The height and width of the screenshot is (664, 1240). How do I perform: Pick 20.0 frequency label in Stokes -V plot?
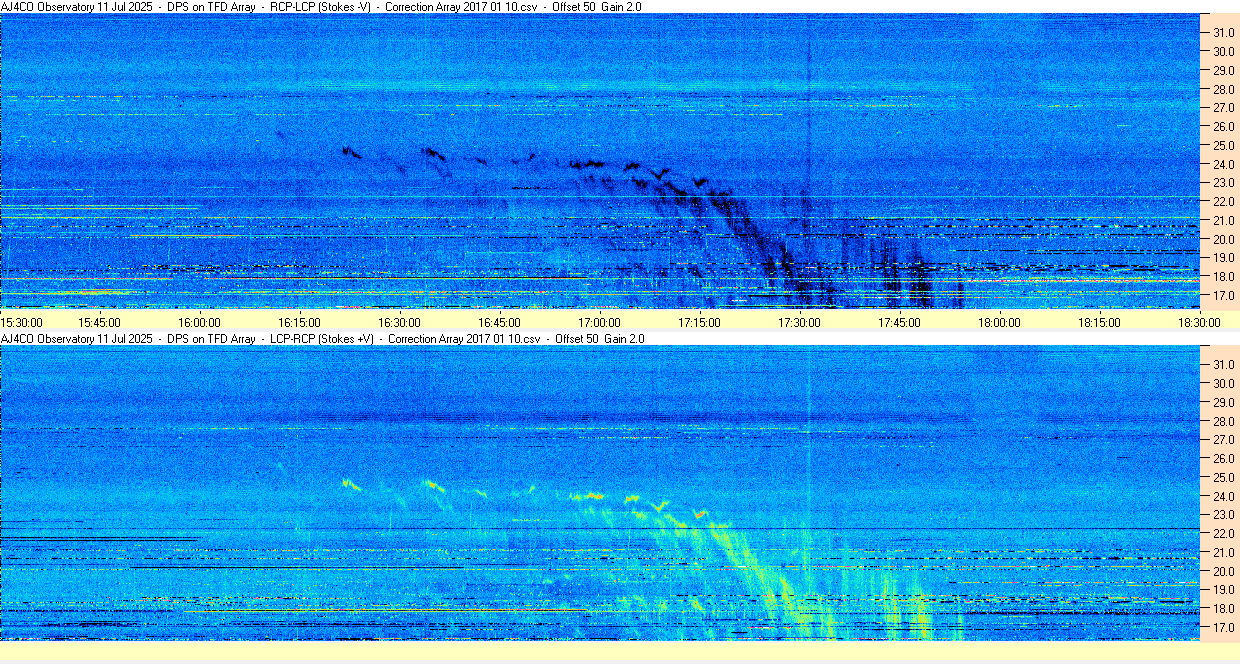coord(1223,240)
